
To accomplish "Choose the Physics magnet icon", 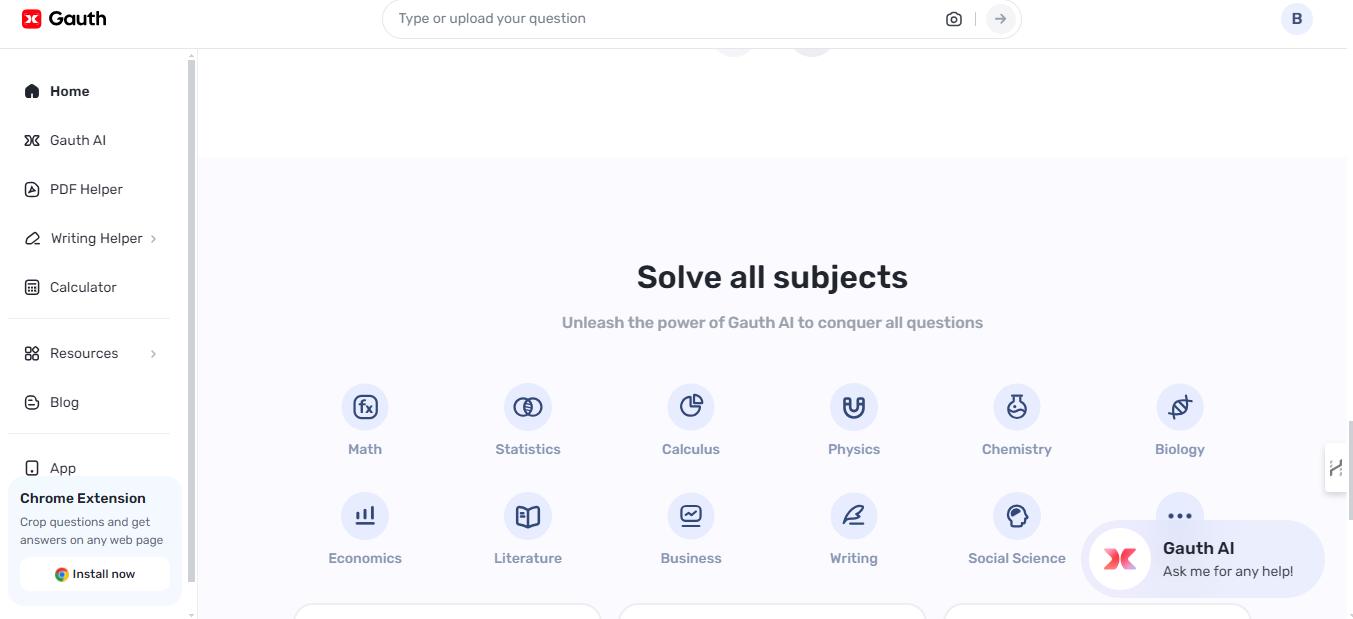I will point(854,407).
